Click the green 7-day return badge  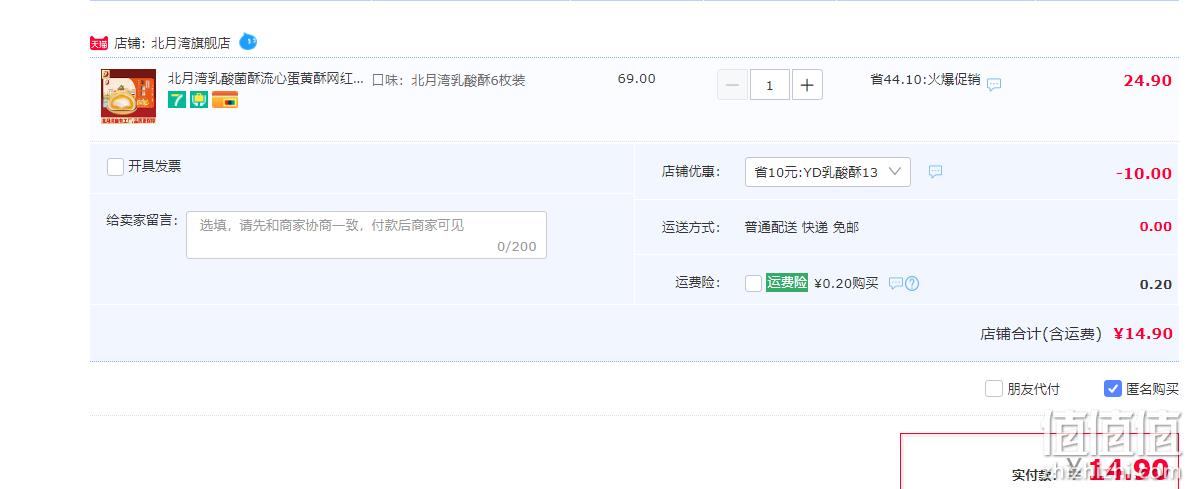pos(177,99)
